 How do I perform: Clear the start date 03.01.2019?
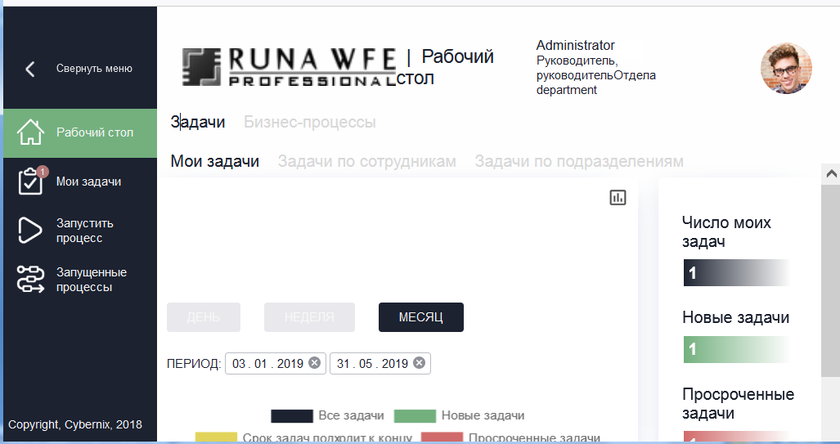[314, 362]
